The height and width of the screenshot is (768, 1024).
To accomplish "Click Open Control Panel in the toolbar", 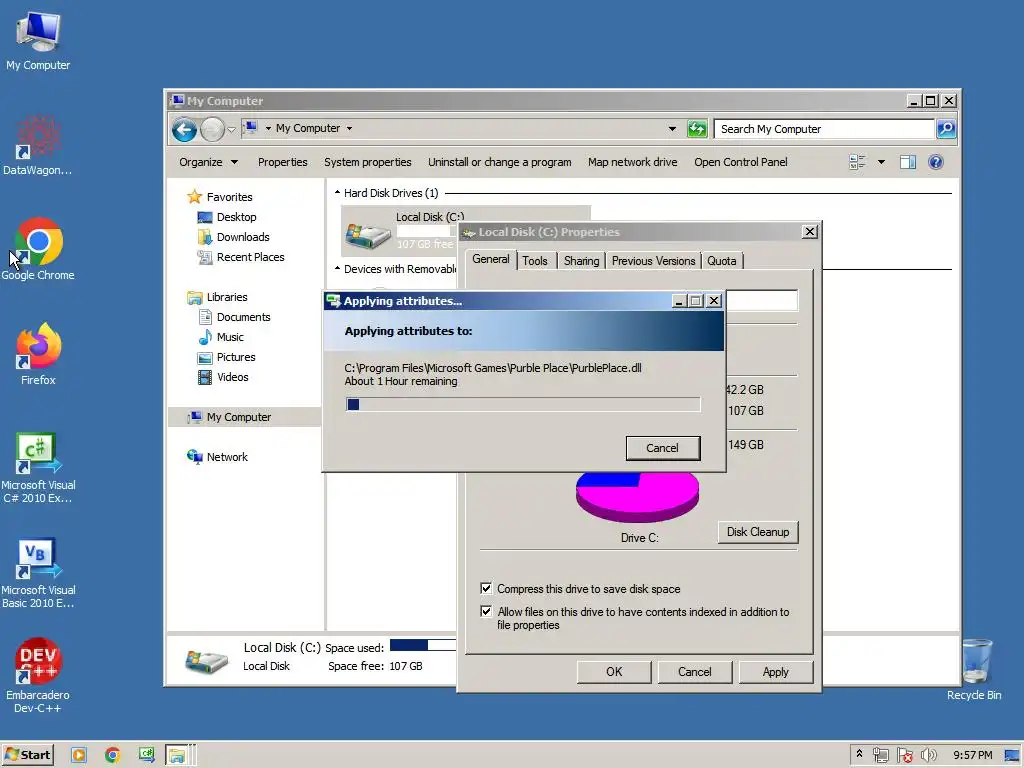I will (741, 162).
